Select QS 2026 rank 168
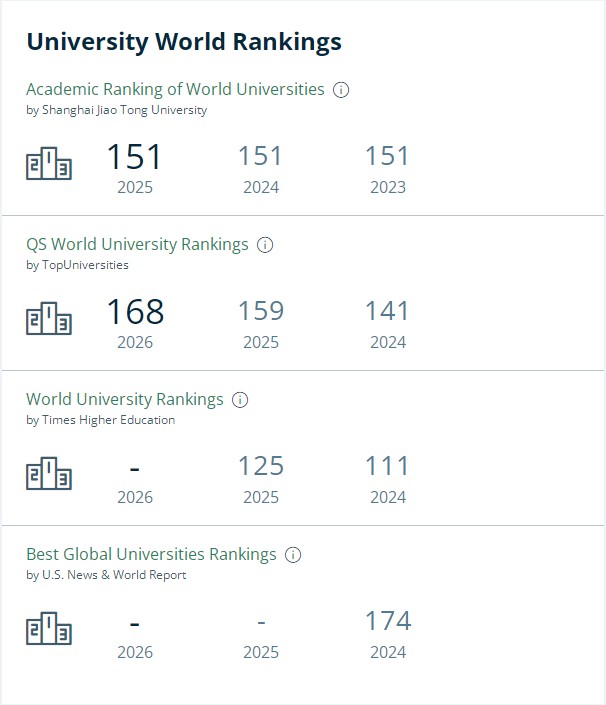 pyautogui.click(x=135, y=312)
